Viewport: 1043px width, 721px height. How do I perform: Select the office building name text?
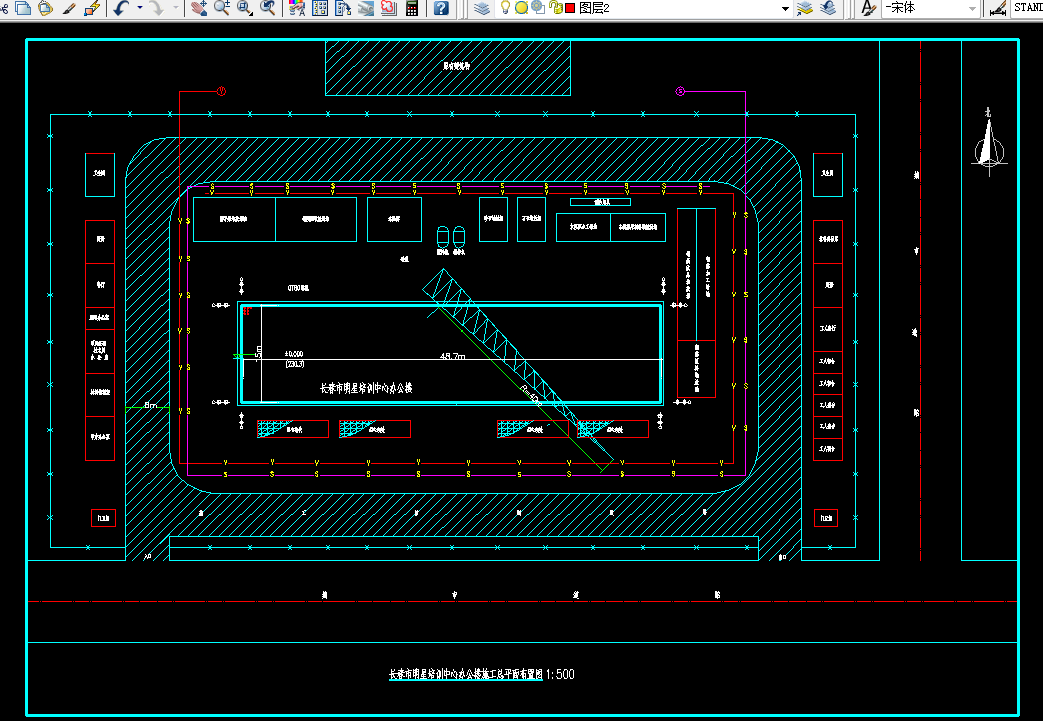click(367, 388)
